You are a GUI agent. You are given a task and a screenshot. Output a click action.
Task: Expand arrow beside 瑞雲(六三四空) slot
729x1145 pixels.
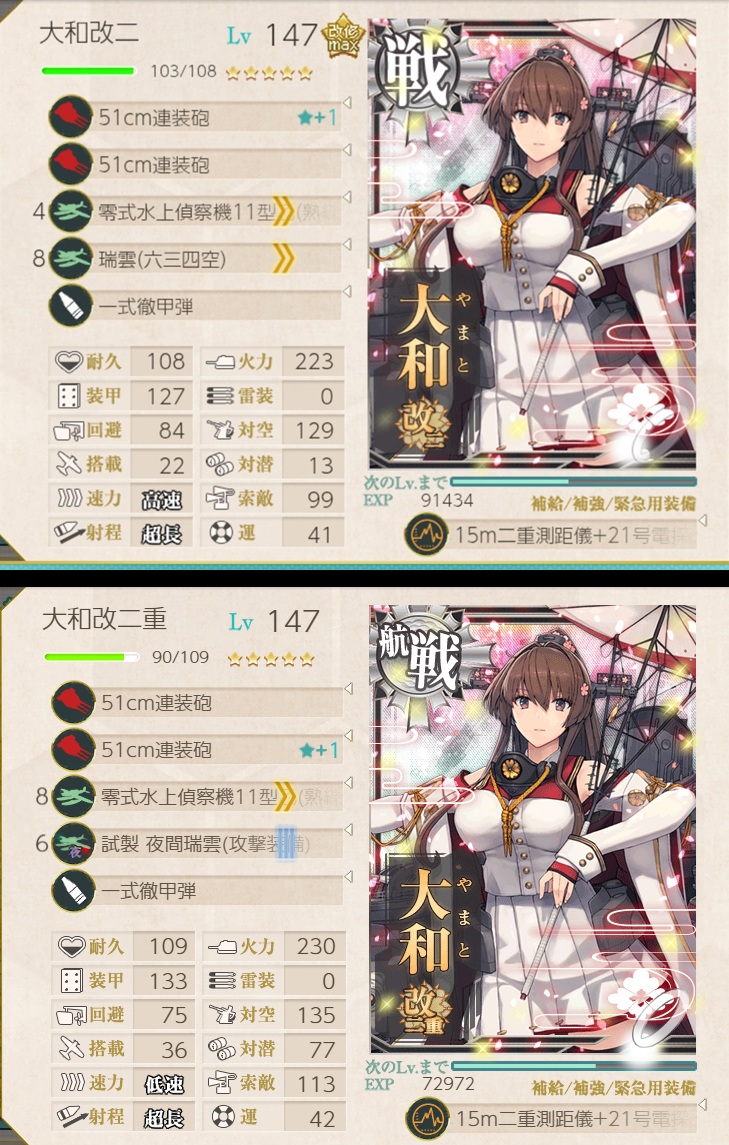(347, 244)
